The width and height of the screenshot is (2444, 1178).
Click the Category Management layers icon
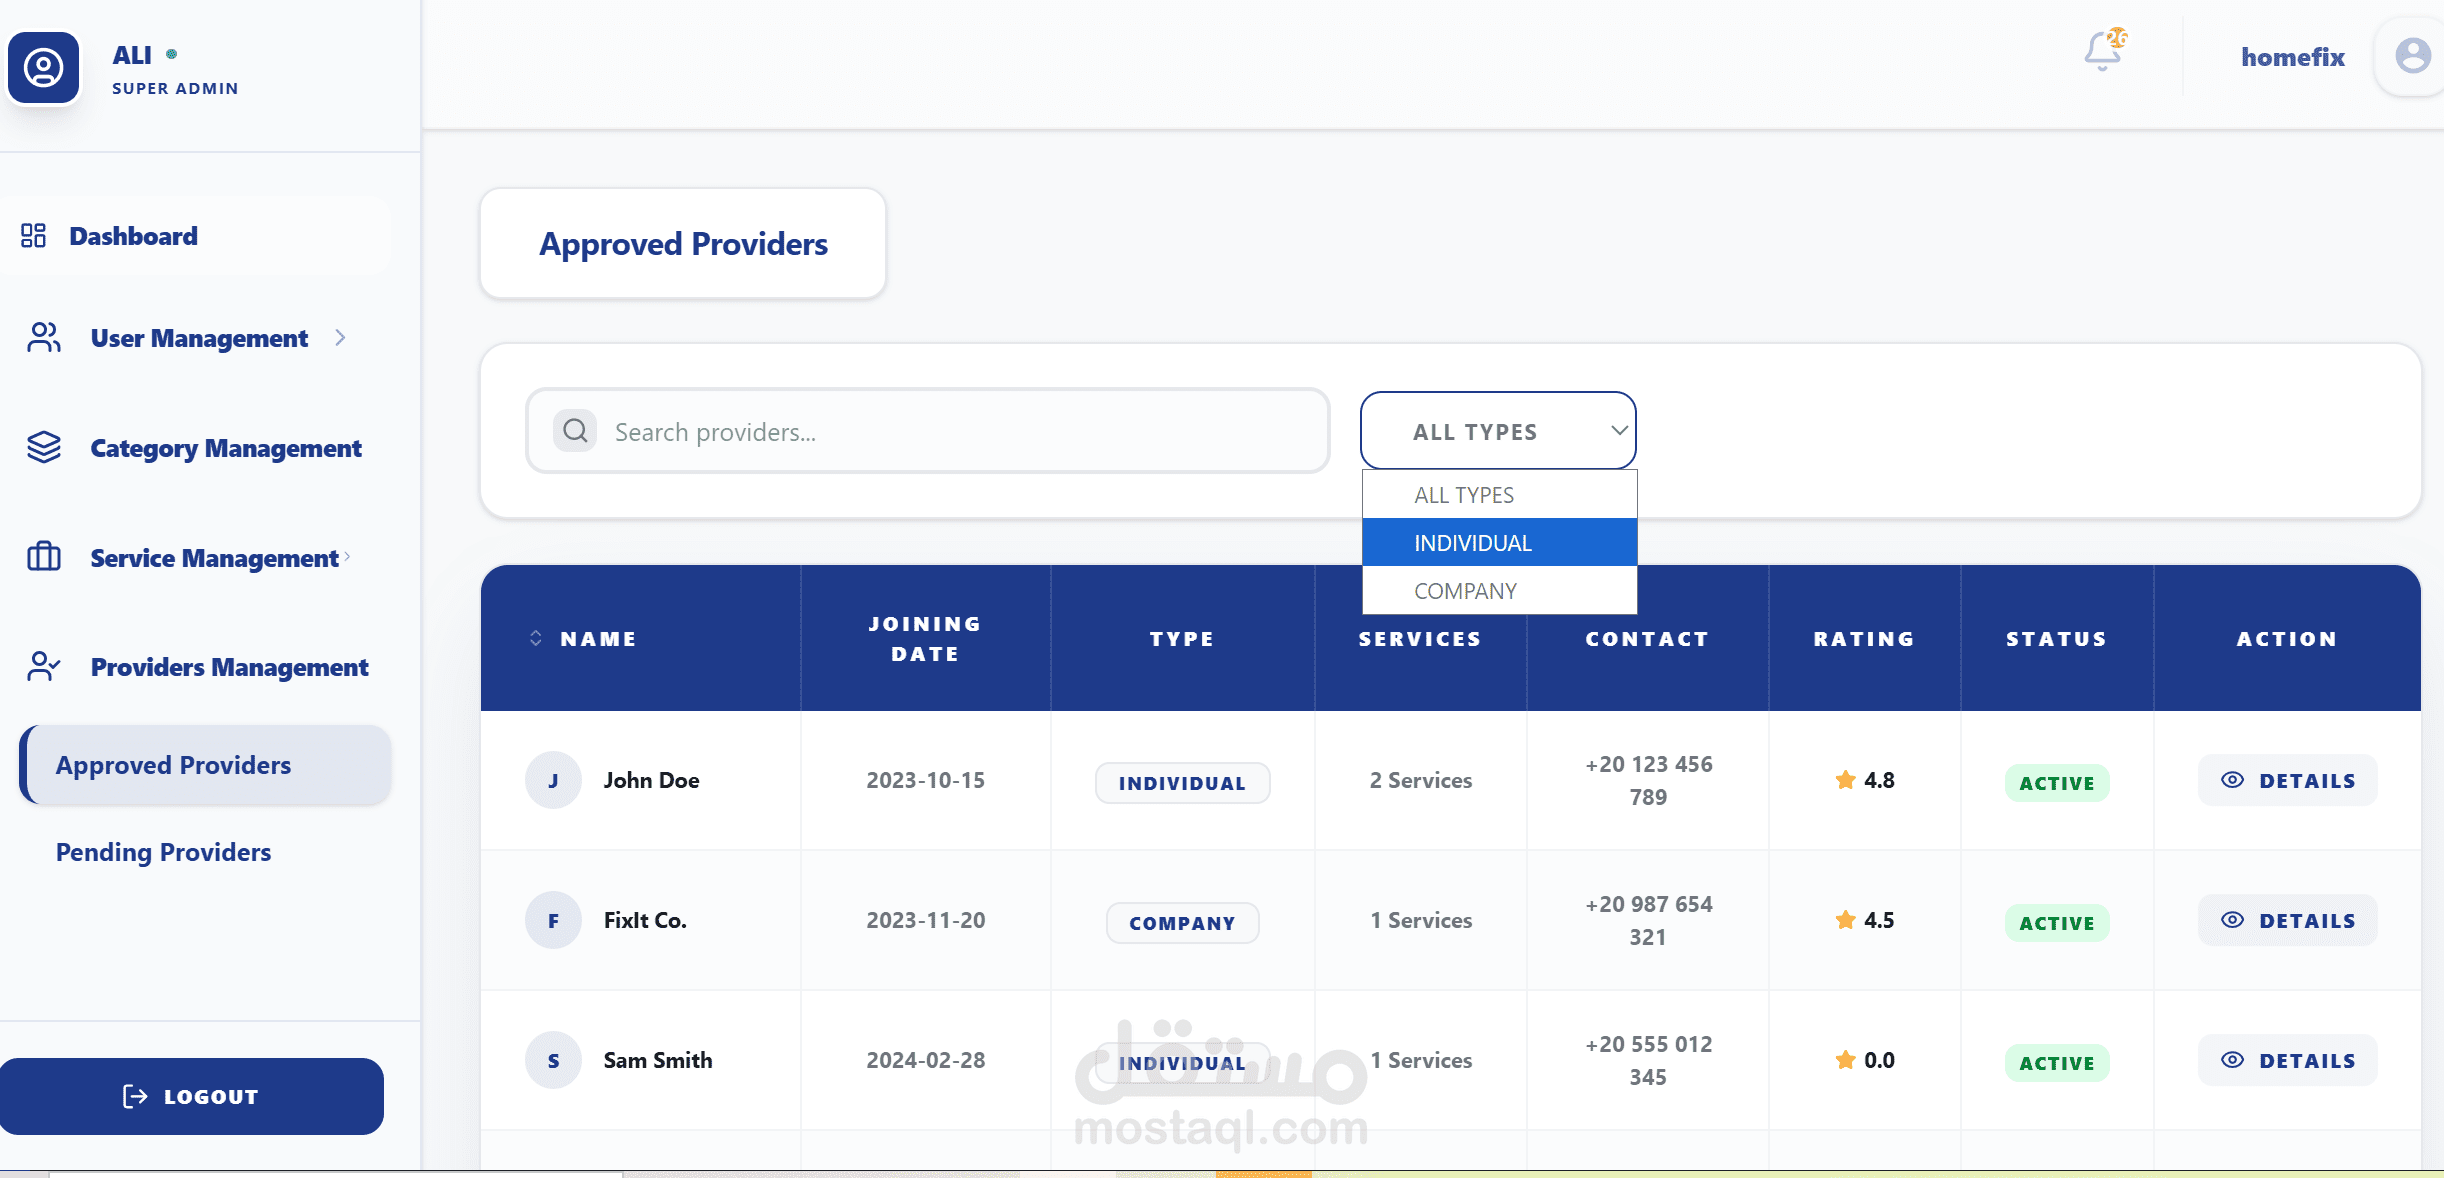pos(44,448)
